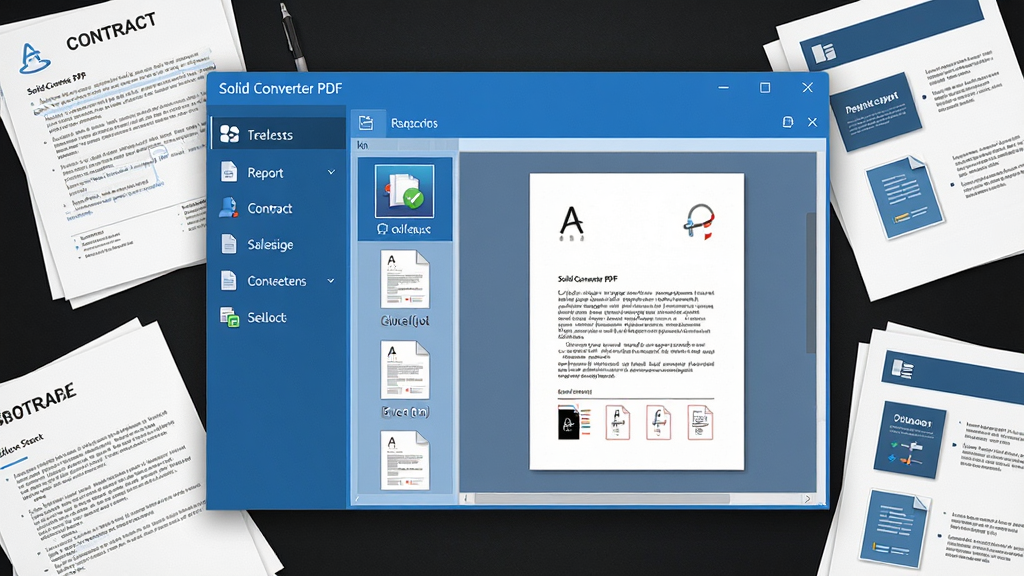This screenshot has height=576, width=1024.
Task: Select the fourth page thumbnail at the bottom
Action: click(405, 460)
